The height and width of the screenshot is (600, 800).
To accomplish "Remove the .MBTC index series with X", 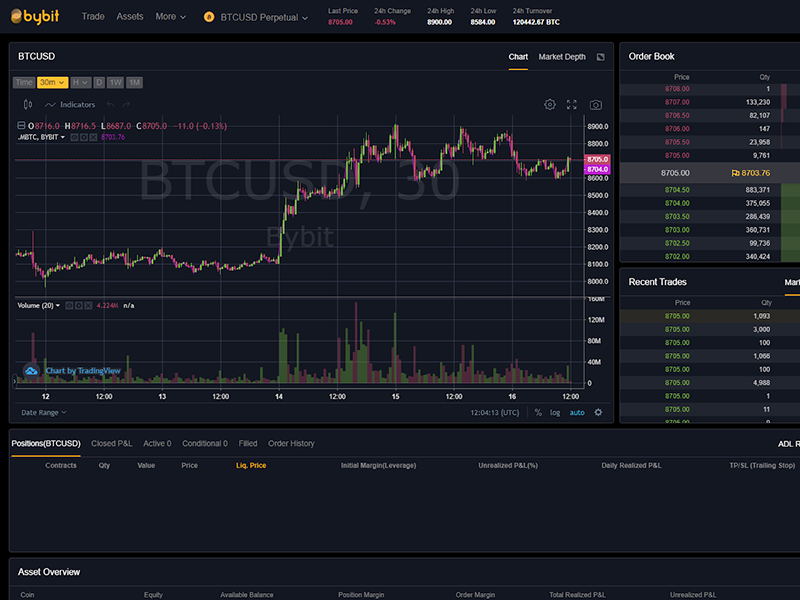I will [93, 137].
